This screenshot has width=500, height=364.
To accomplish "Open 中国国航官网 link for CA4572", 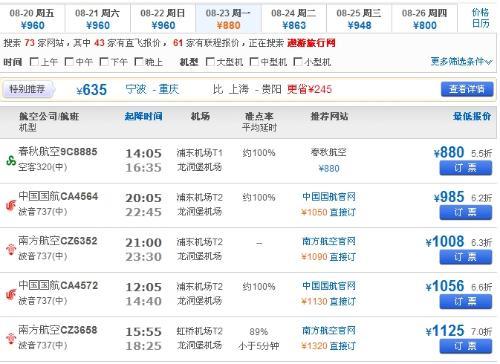I will pos(329,286).
